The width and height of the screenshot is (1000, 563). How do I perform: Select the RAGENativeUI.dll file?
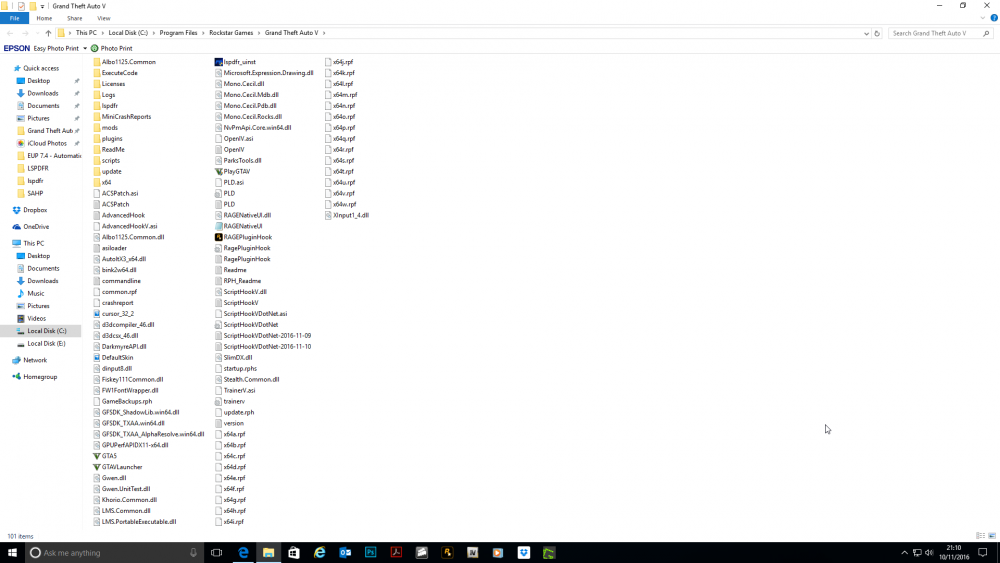coord(243,216)
